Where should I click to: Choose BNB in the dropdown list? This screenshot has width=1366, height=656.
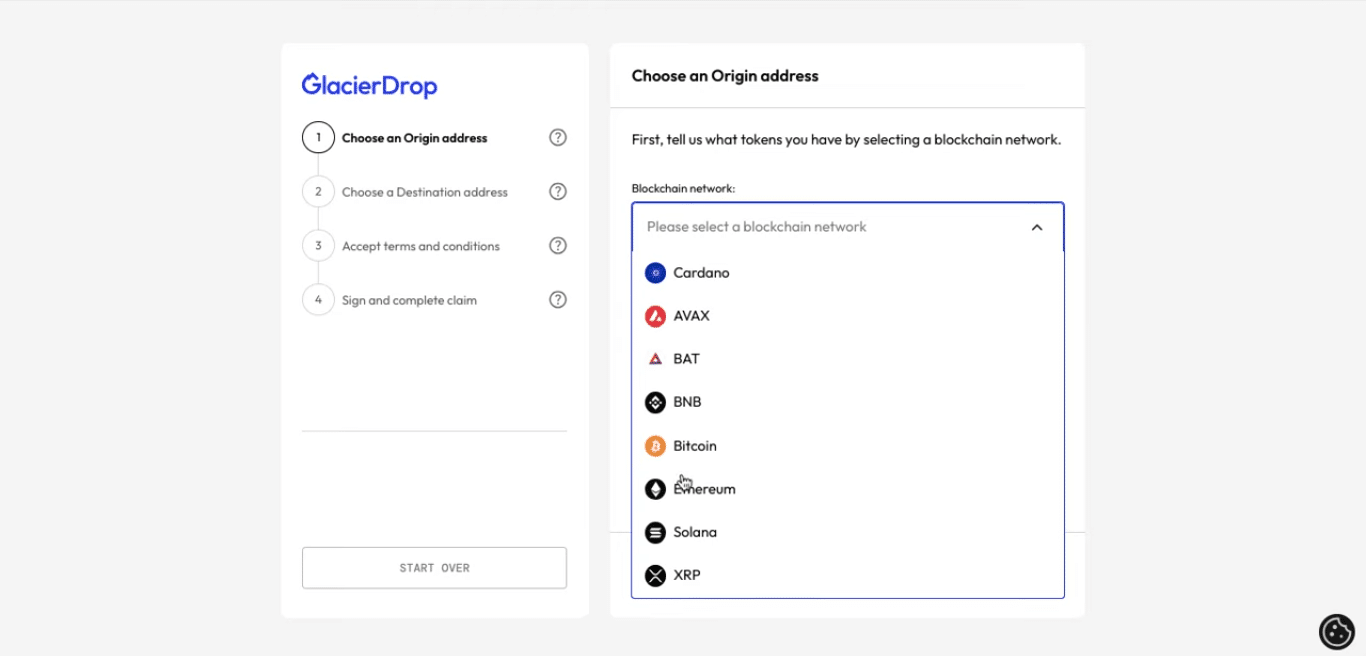(x=848, y=402)
